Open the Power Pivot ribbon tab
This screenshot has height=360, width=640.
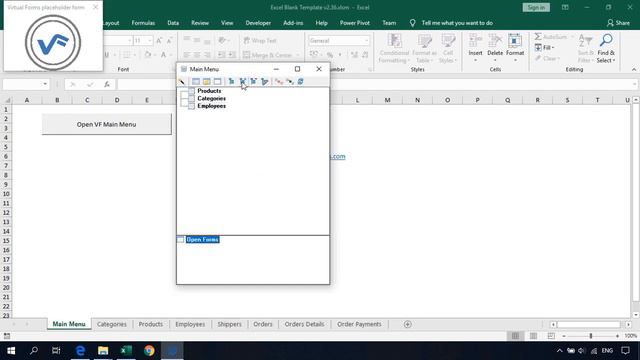(354, 23)
